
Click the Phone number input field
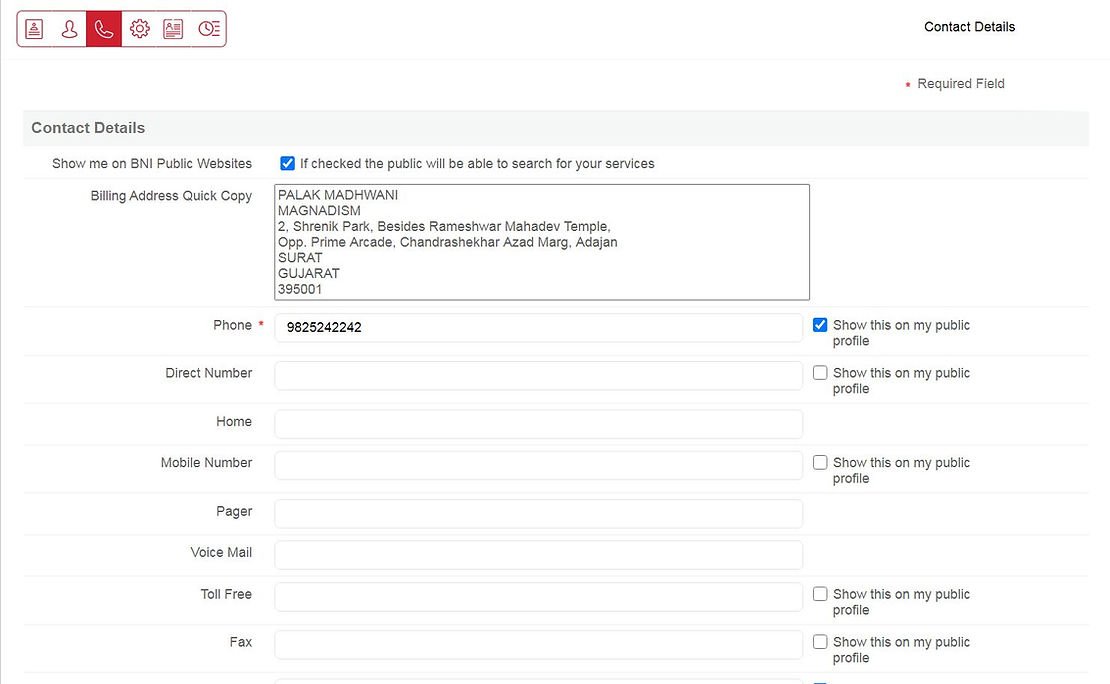tap(538, 327)
